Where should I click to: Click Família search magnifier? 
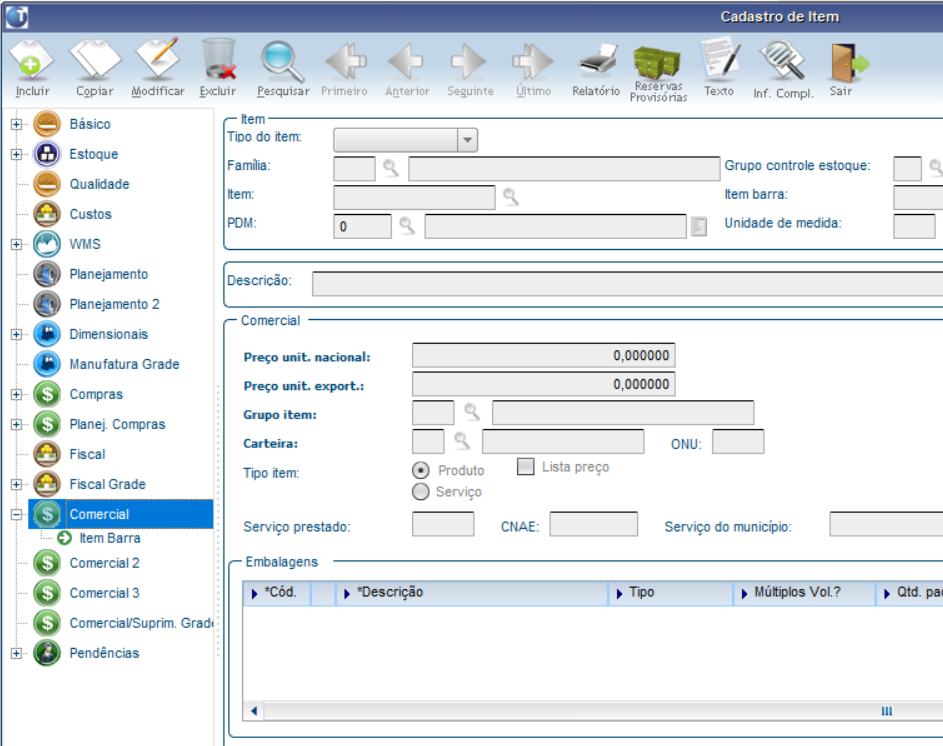pos(391,168)
